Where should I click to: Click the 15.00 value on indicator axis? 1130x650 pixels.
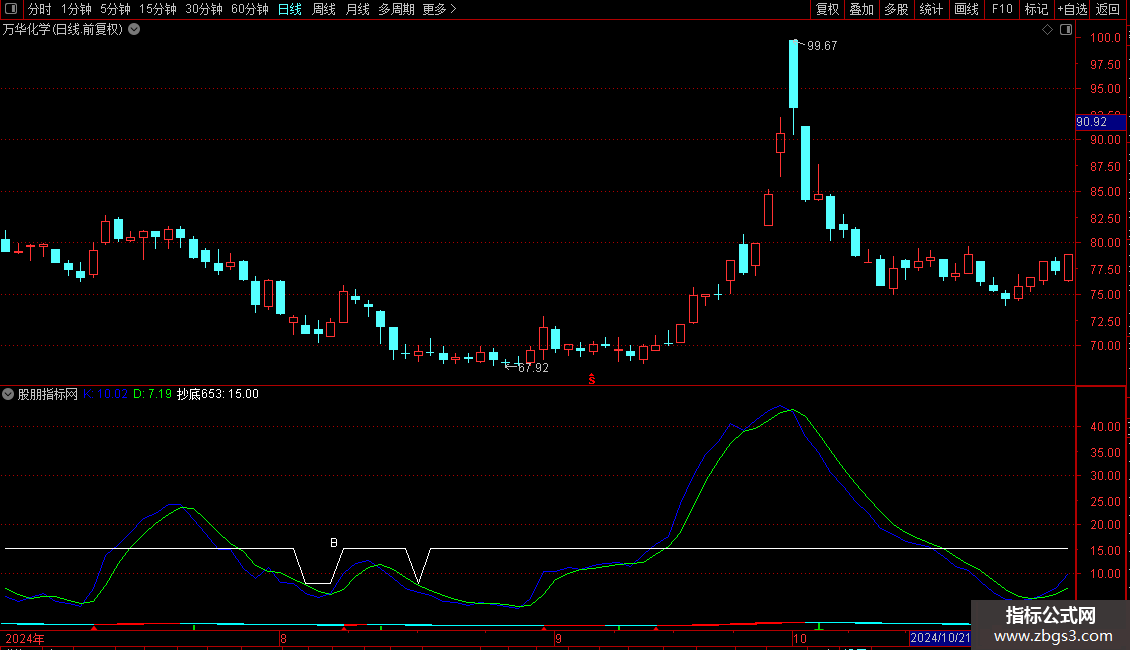(1105, 551)
